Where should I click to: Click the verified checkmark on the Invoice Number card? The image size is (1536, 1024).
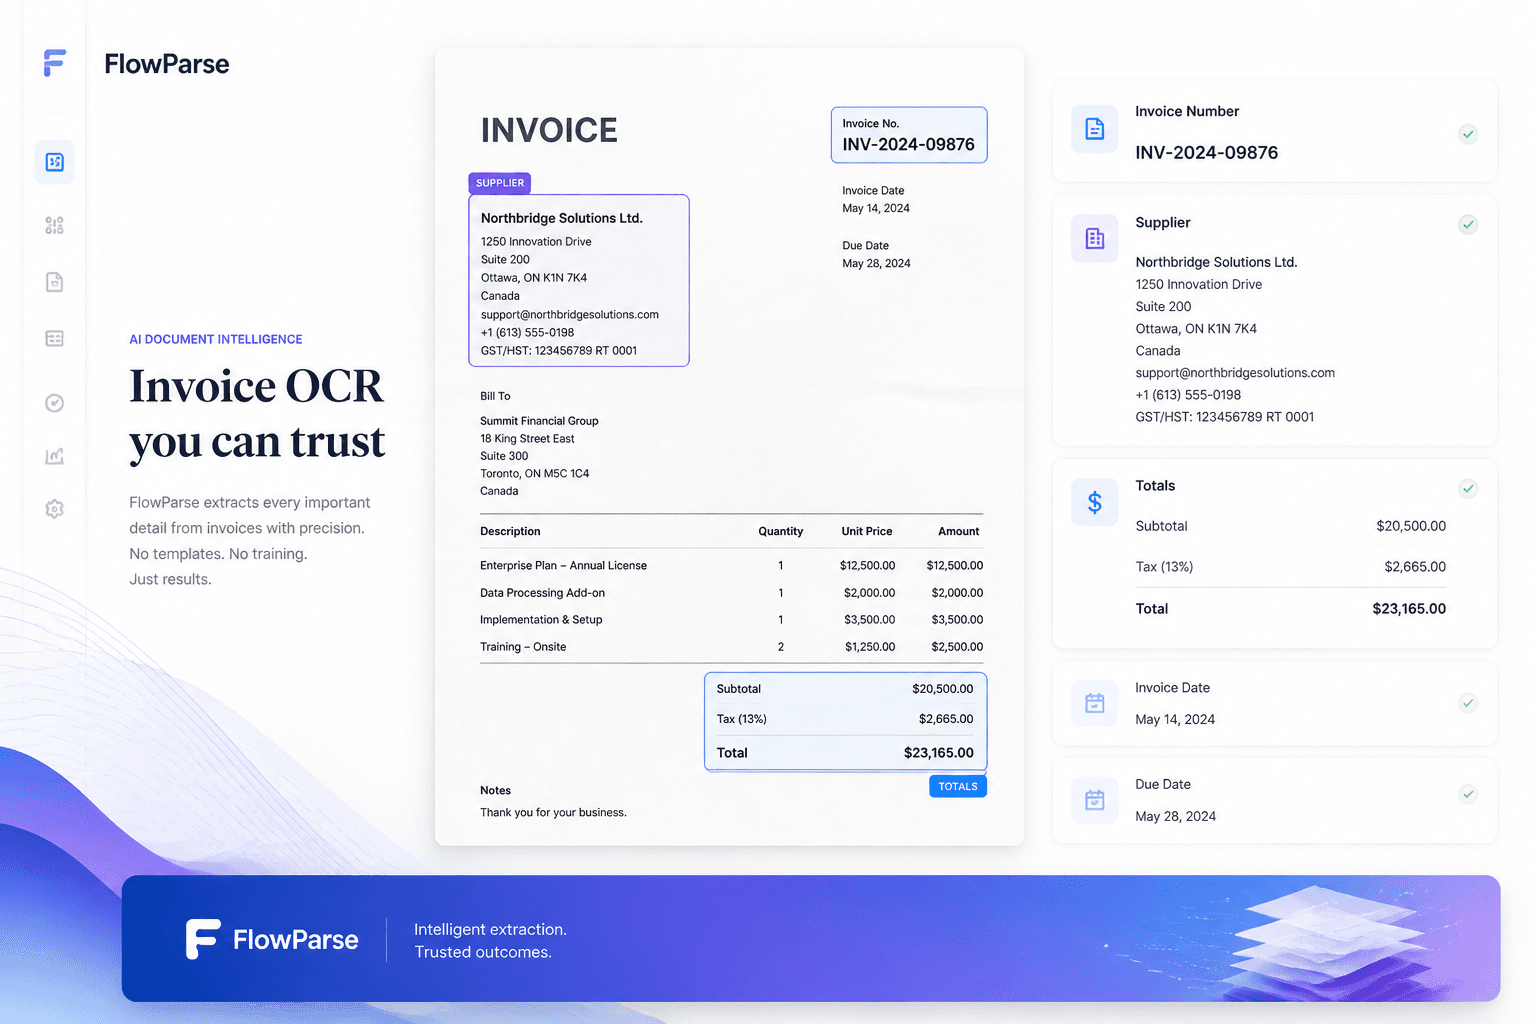click(x=1468, y=134)
